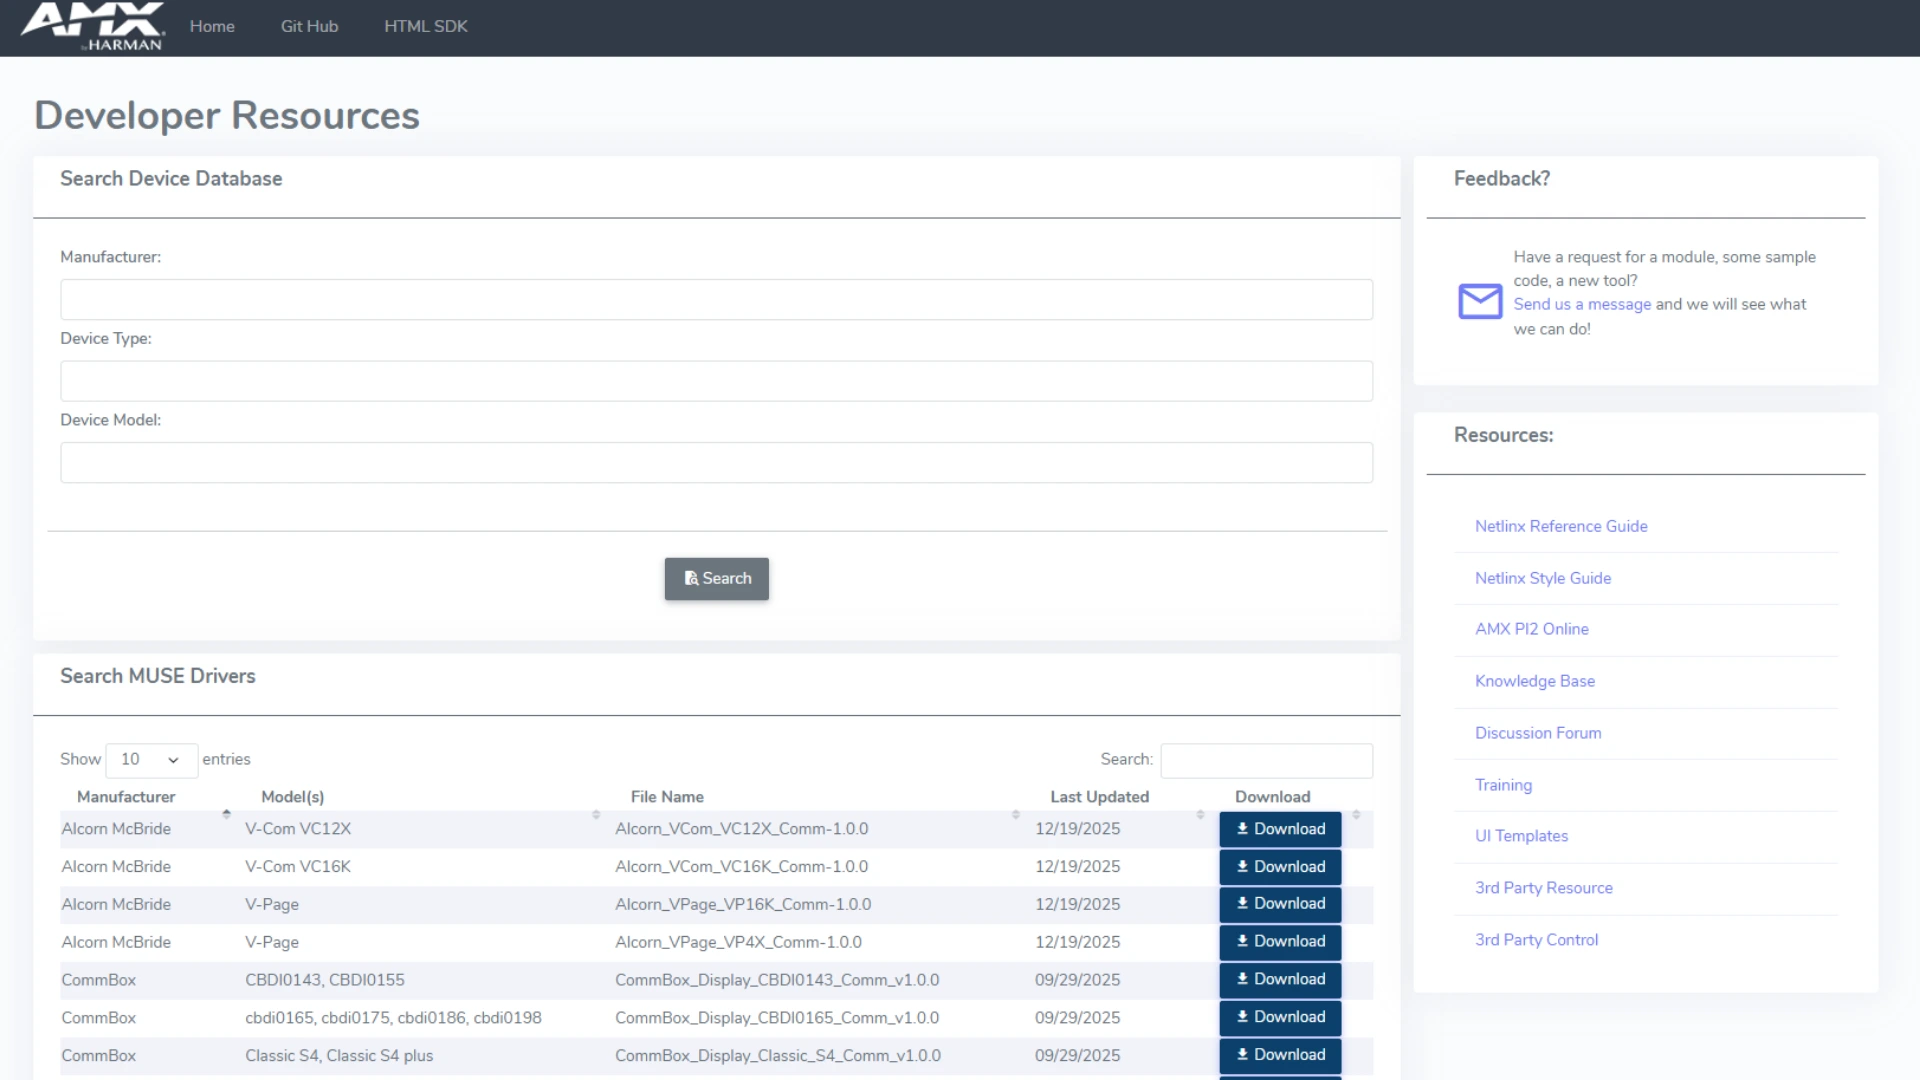
Task: Download CommBox CBDI0143 display driver
Action: tap(1280, 980)
